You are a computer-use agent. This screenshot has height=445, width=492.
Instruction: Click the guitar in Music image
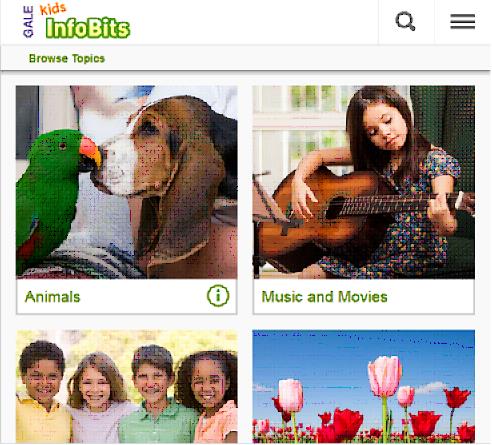pyautogui.click(x=333, y=213)
